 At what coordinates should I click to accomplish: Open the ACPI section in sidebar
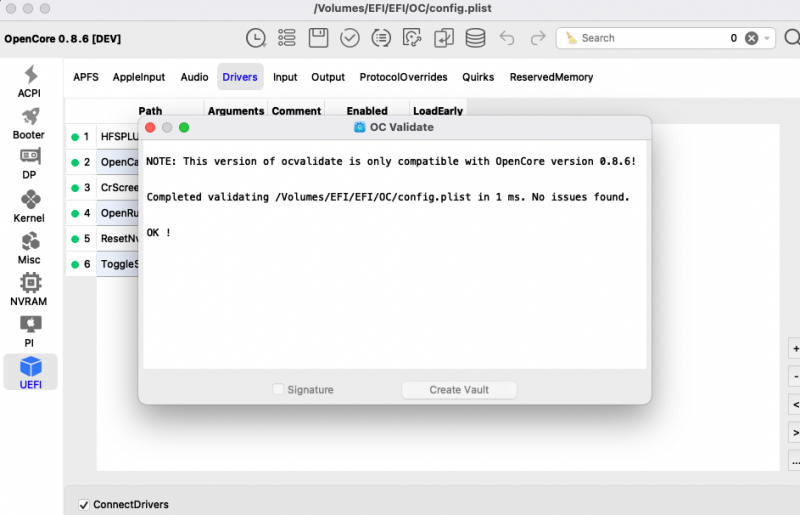point(30,82)
